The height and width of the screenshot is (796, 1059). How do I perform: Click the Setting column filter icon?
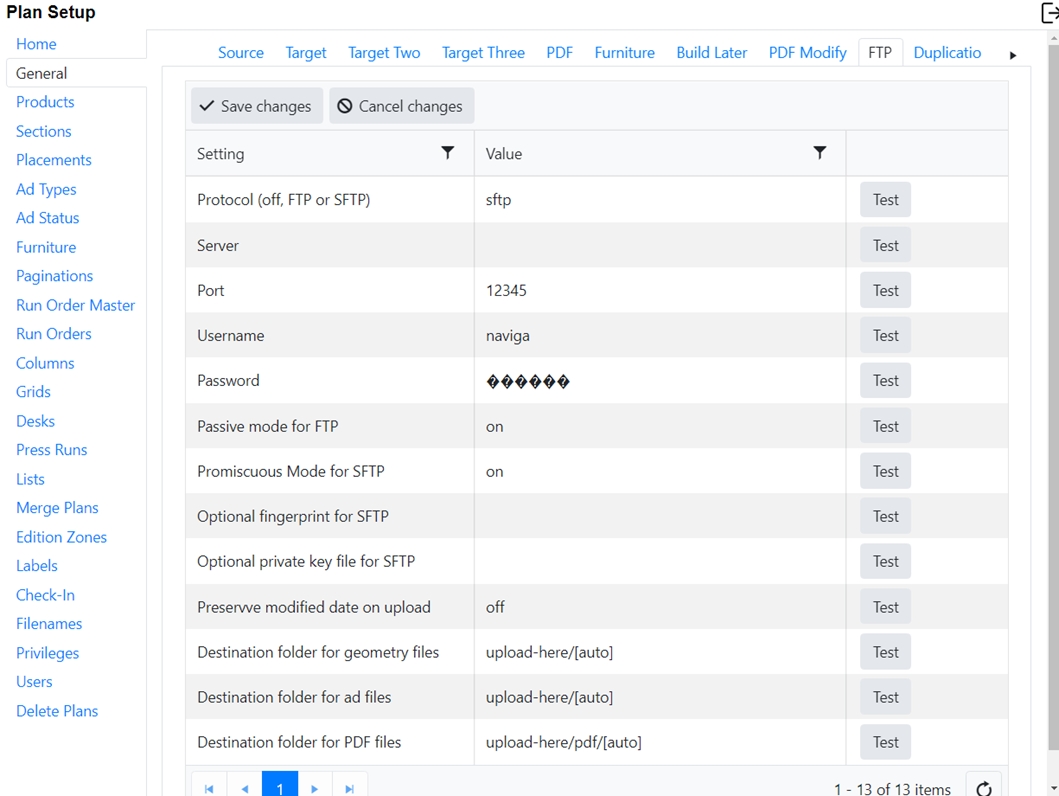click(447, 153)
